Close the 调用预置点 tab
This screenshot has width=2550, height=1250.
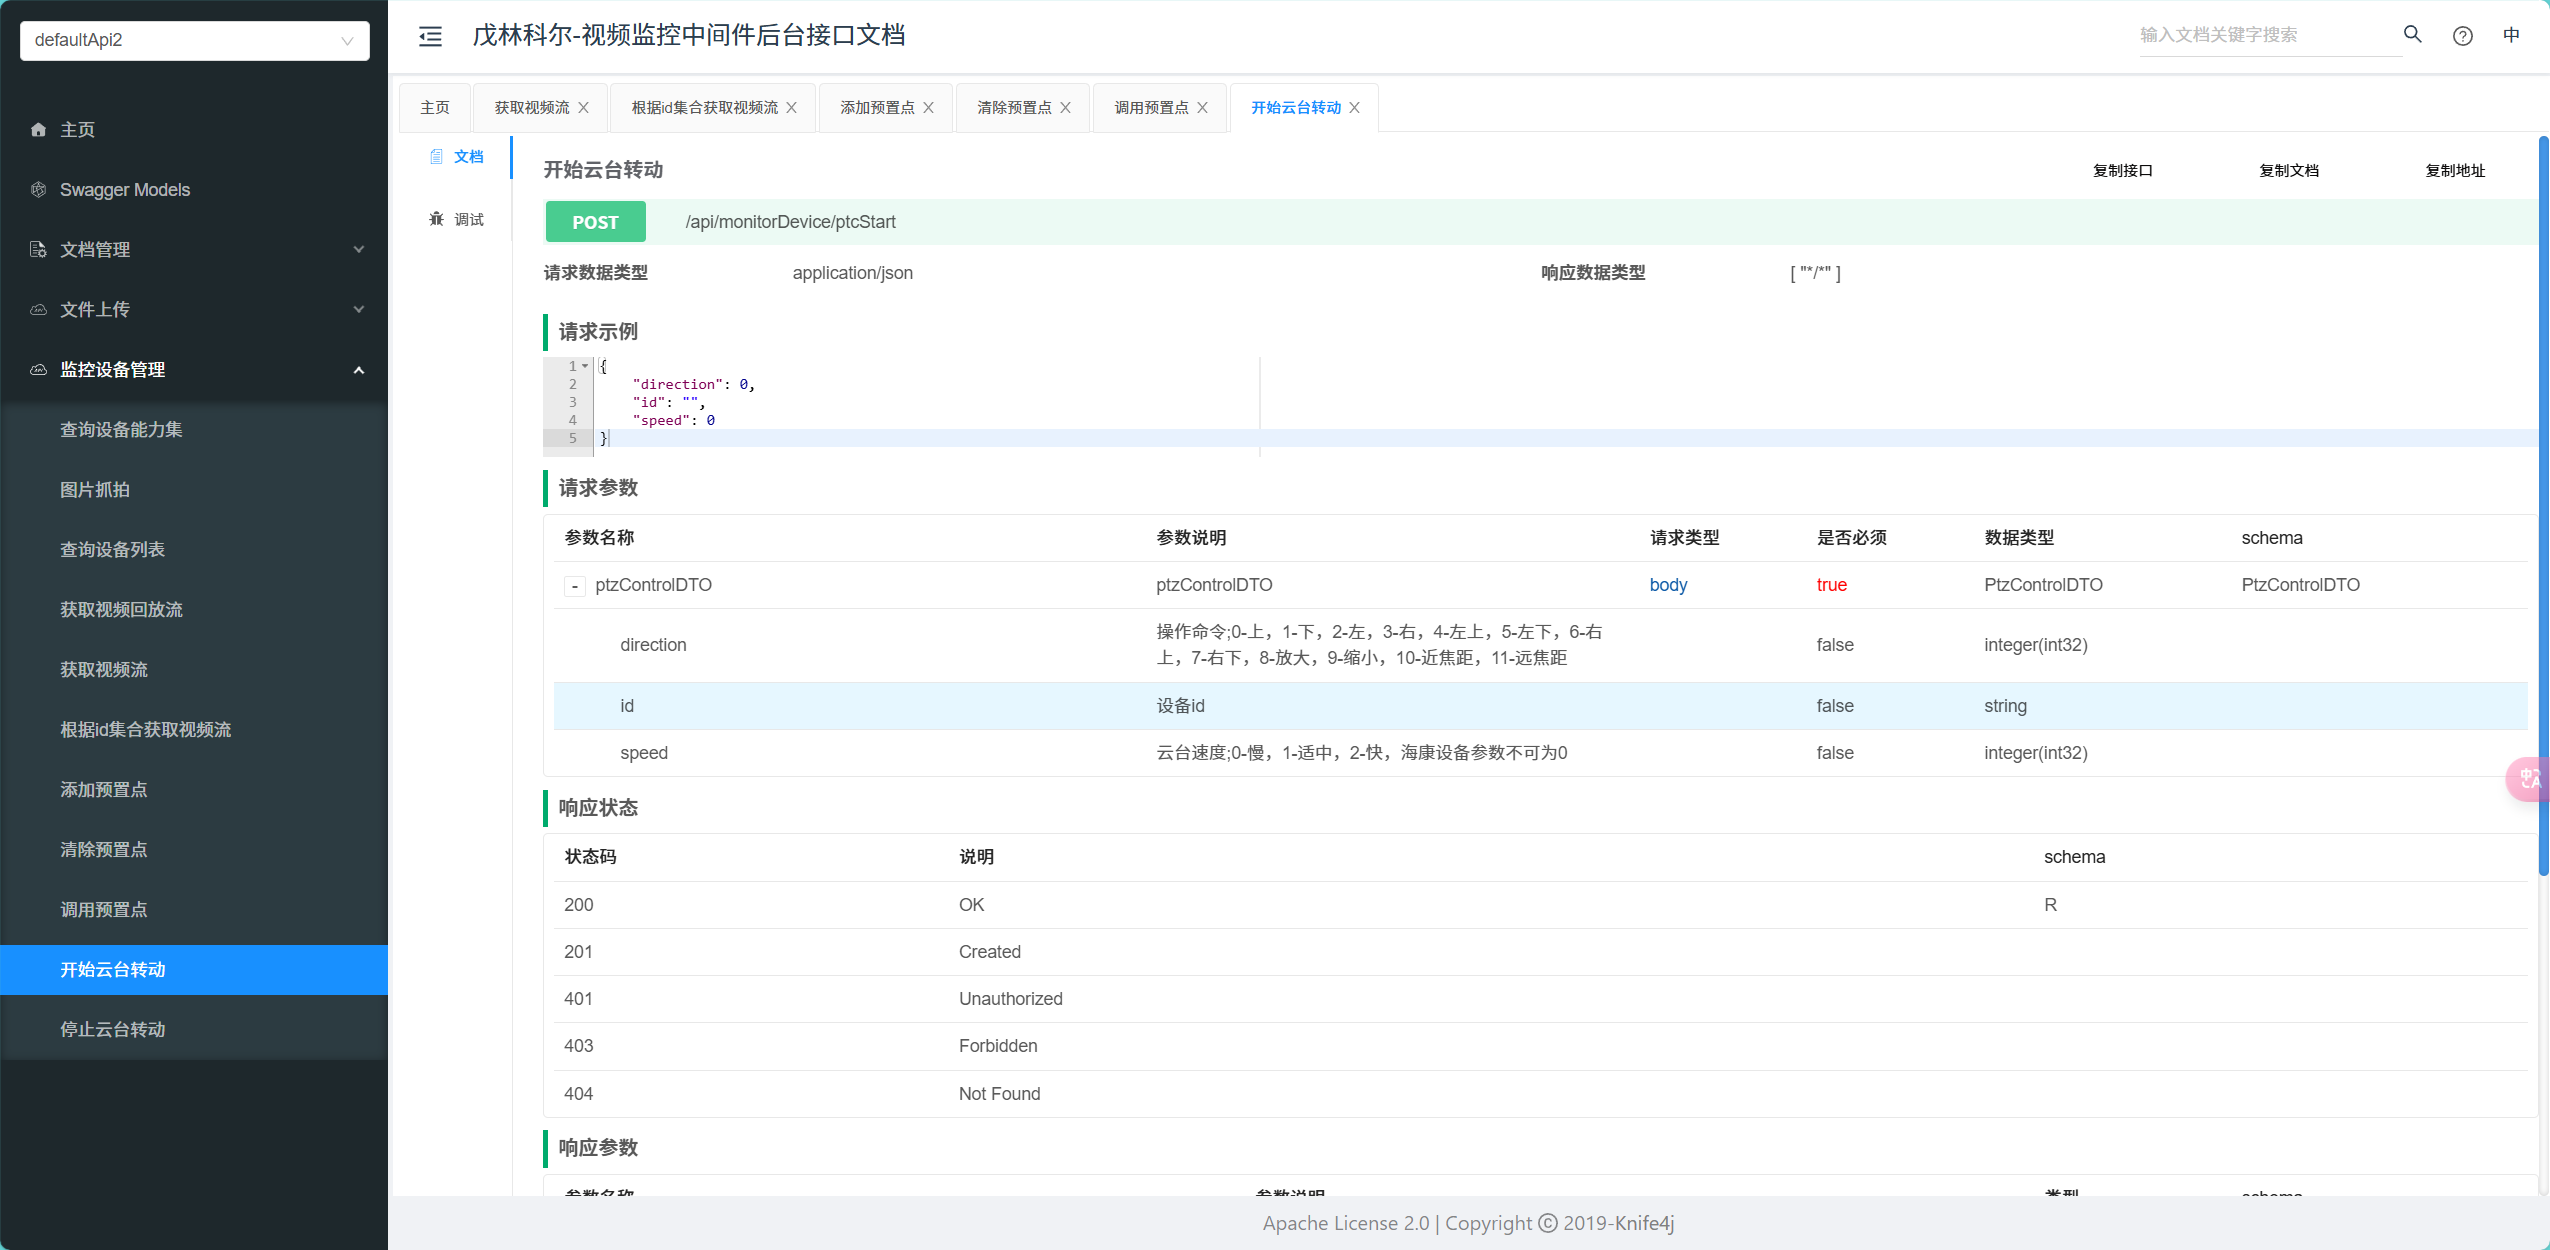click(x=1203, y=108)
